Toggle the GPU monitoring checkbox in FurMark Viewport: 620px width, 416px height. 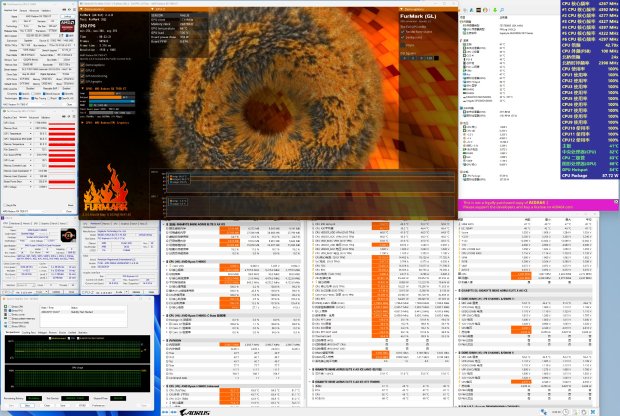point(83,76)
